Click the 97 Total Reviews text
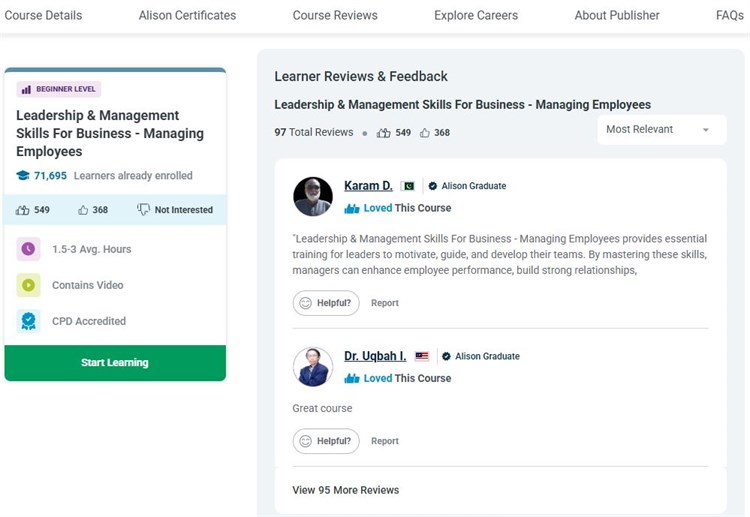This screenshot has height=517, width=750. (314, 132)
